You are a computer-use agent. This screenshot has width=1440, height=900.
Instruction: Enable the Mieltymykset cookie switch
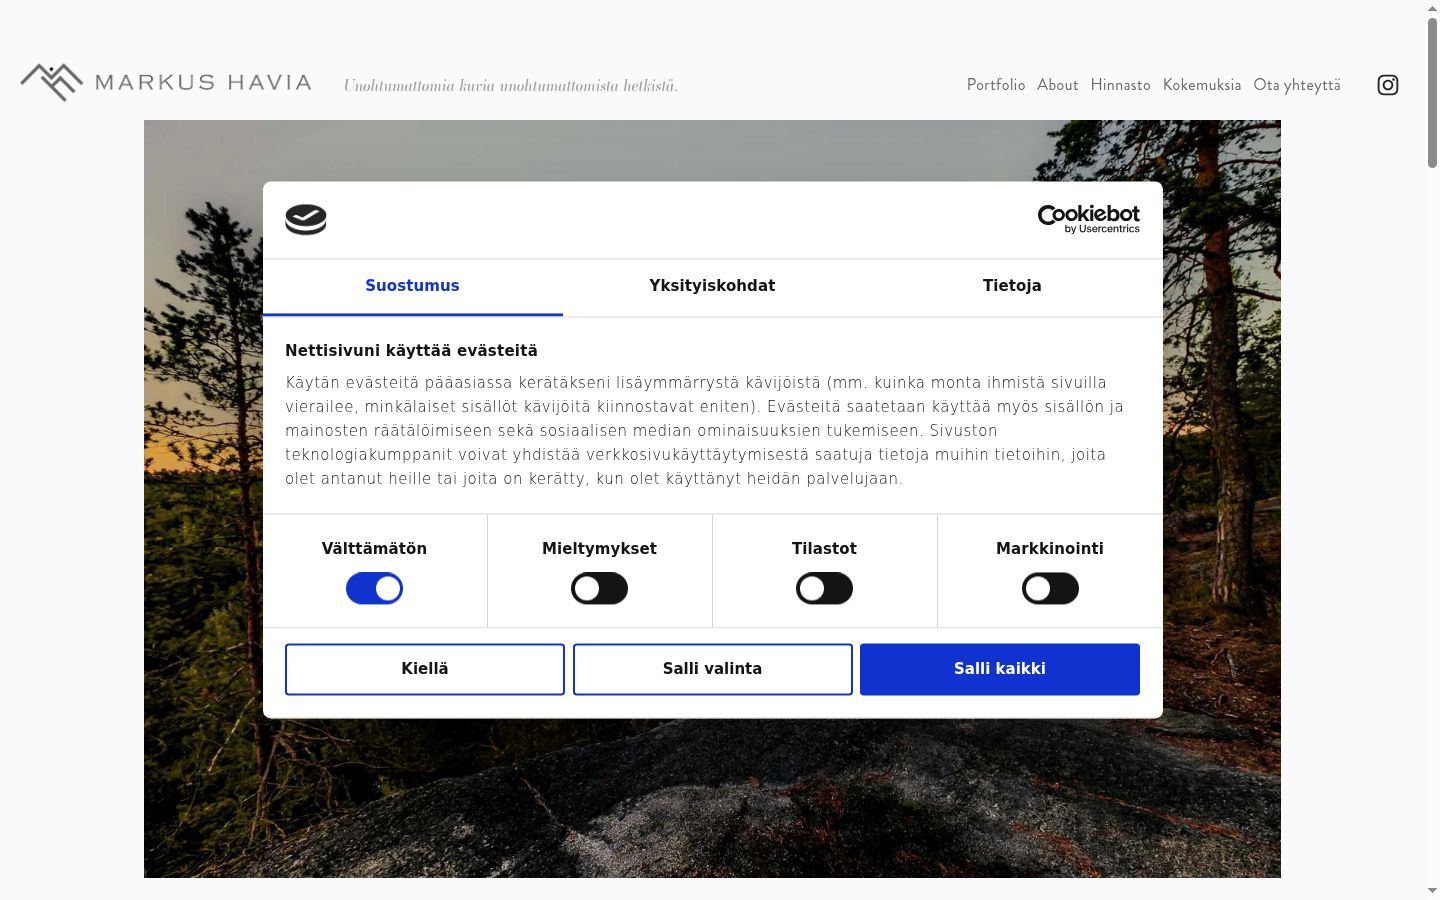click(599, 588)
